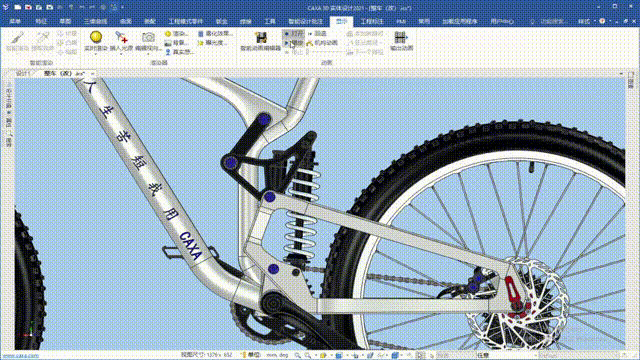Screen dimensions: 640x360
Task: Click the play animation button
Action: 294,43
